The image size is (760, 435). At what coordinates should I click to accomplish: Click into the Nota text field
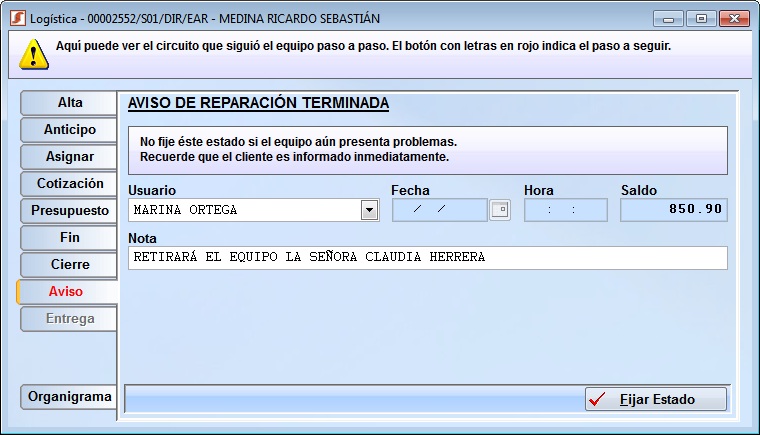(427, 258)
